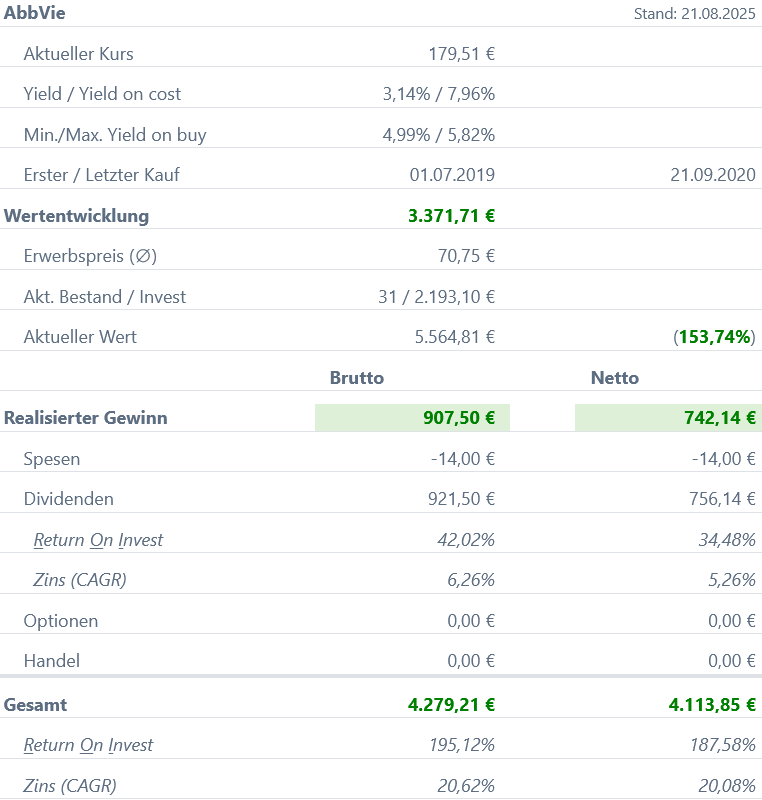This screenshot has width=762, height=800.
Task: Click Akt. Bestand / Invest label
Action: (105, 296)
